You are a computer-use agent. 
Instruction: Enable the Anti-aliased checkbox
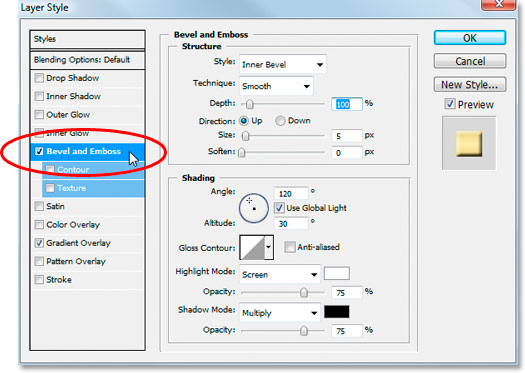[289, 247]
